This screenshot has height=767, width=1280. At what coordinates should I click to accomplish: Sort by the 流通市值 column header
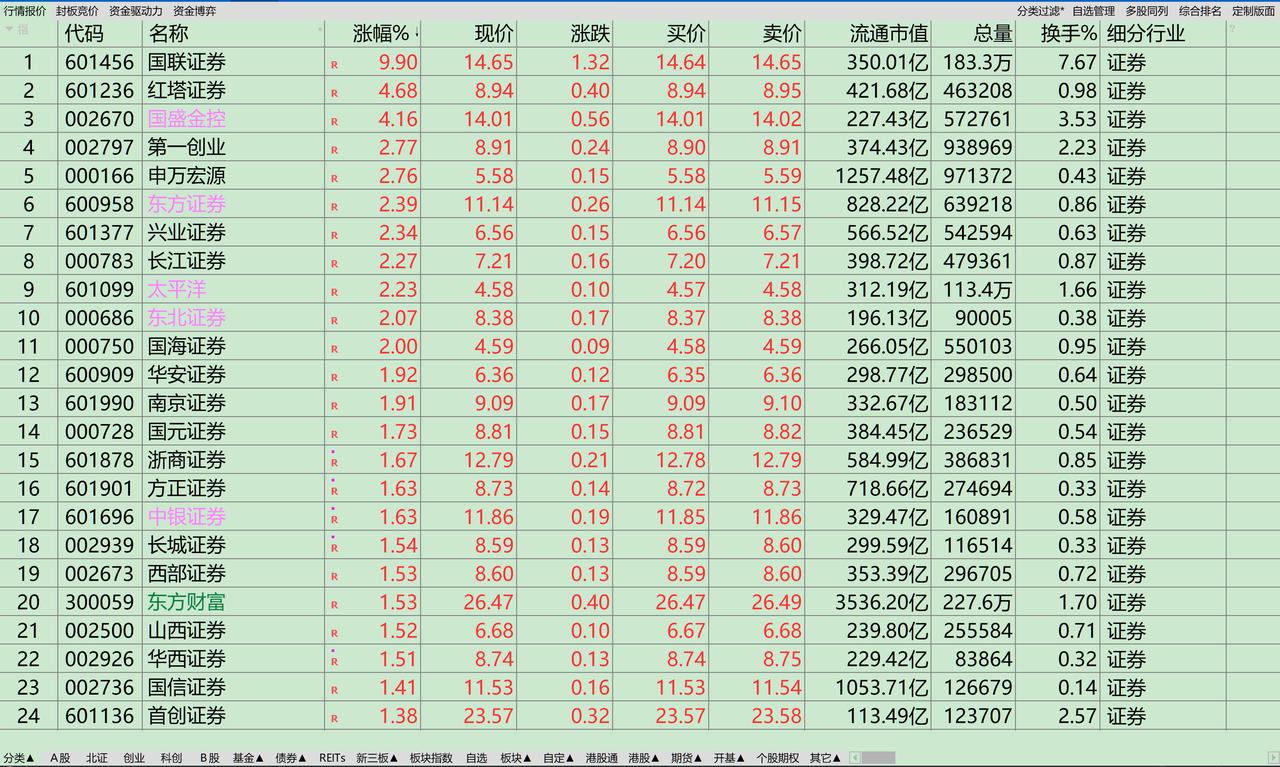(889, 33)
